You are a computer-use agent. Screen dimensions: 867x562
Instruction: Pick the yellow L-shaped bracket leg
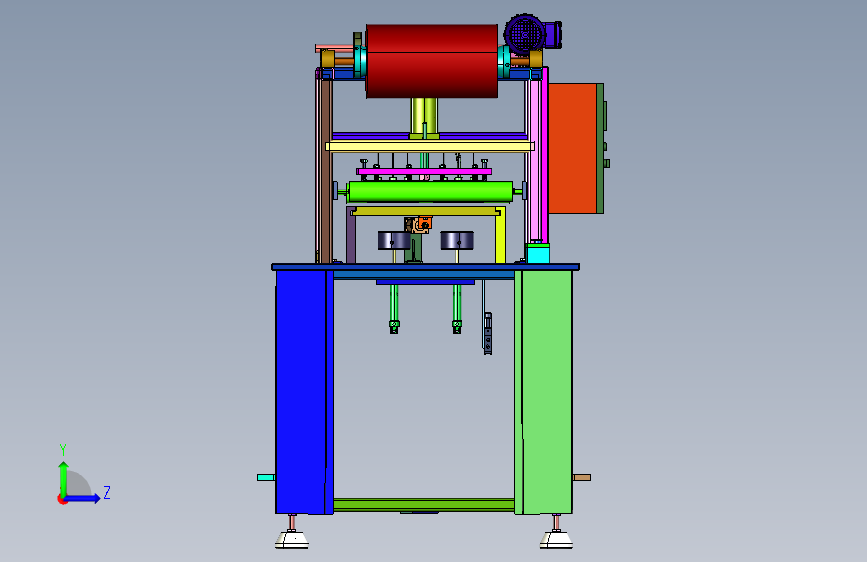pyautogui.click(x=500, y=235)
